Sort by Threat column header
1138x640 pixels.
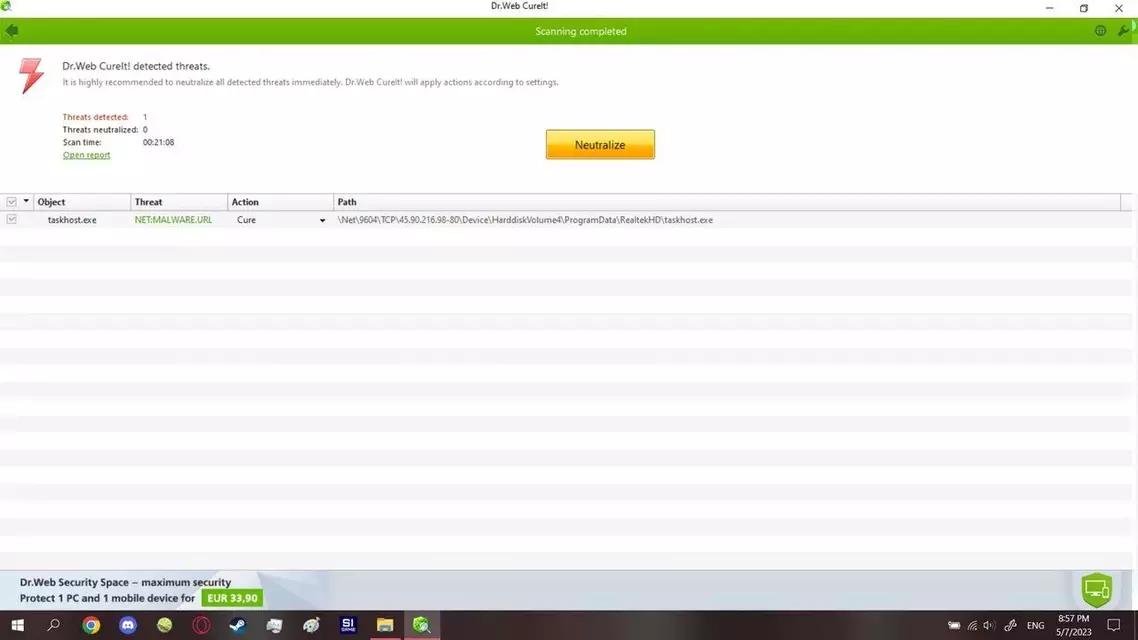pos(179,202)
